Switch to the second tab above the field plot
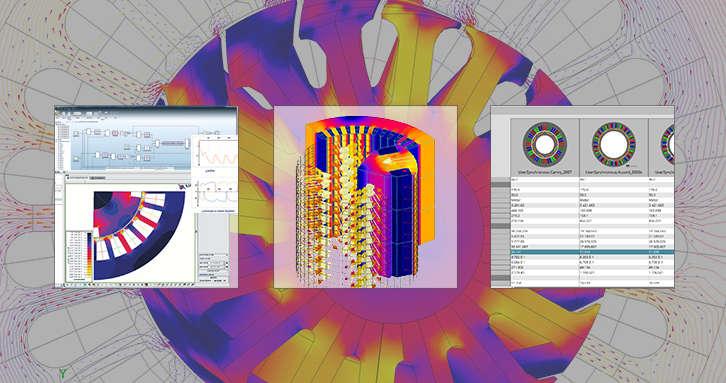The image size is (726, 383). (x=98, y=177)
